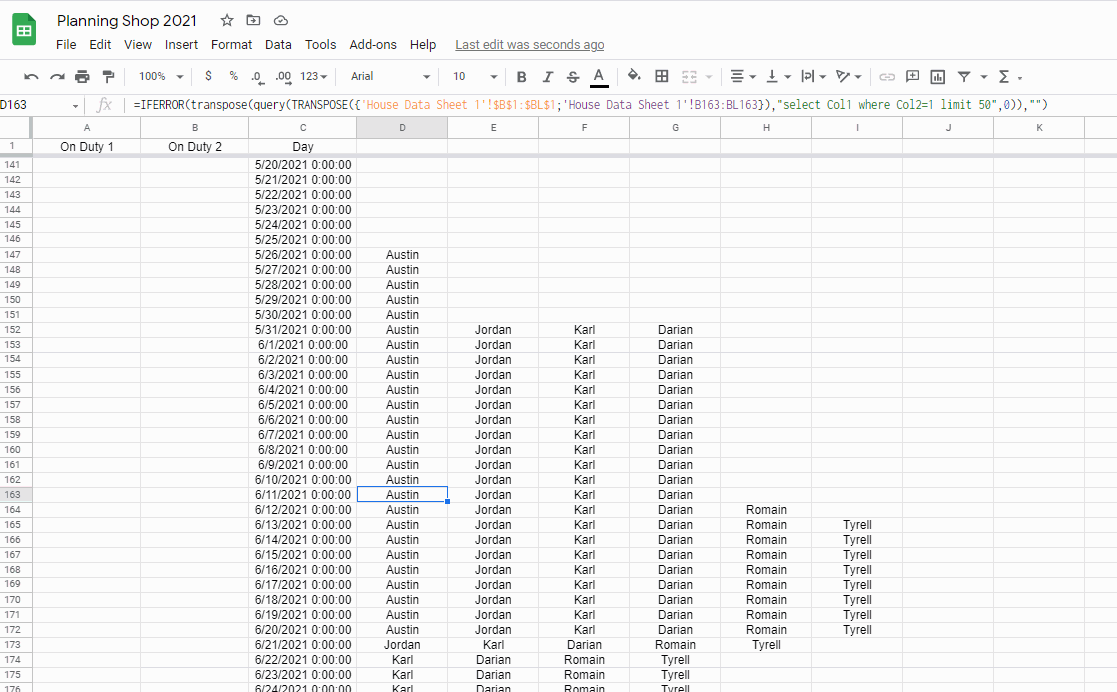
Task: Toggle bold formatting
Action: pos(521,77)
